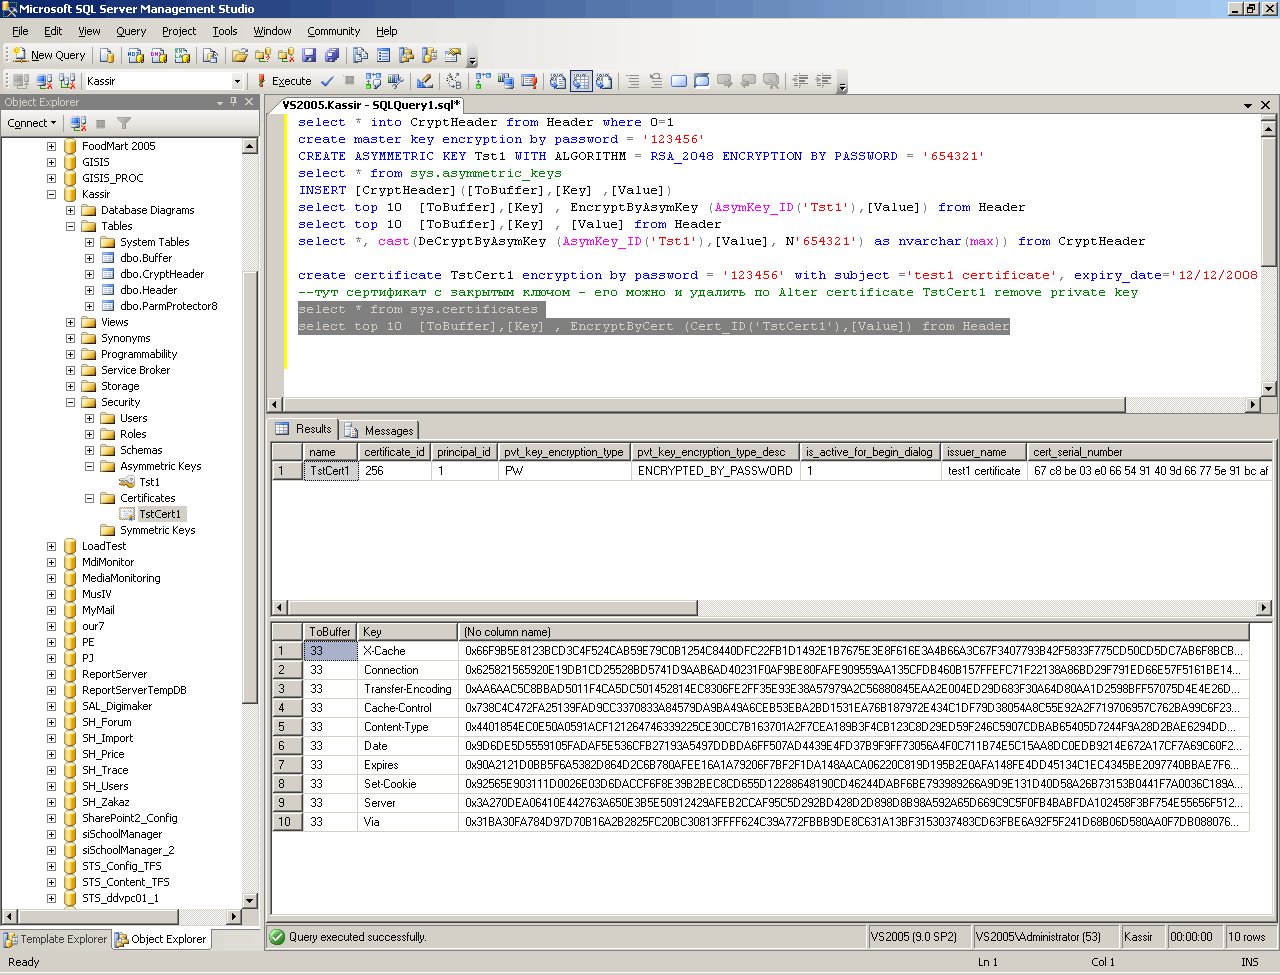Viewport: 1280px width, 975px height.
Task: Expand the FoodMart 2005 database node
Action: [51, 146]
